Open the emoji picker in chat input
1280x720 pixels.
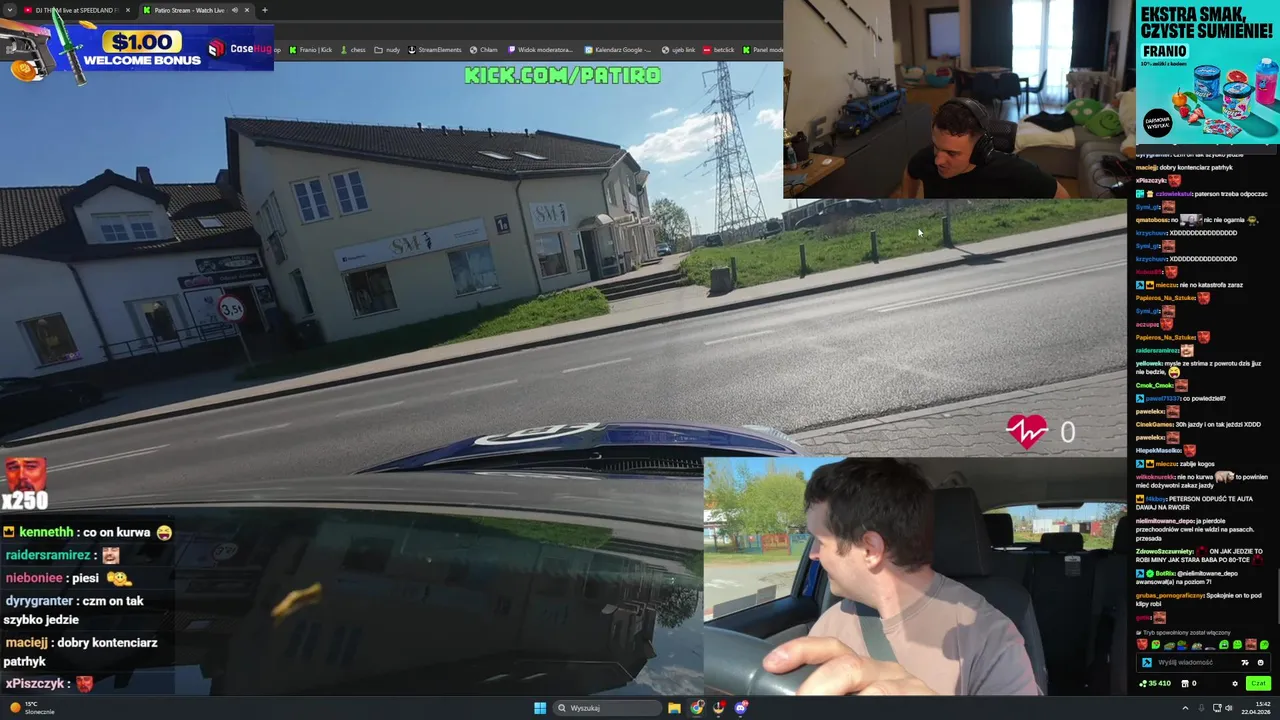click(1260, 662)
